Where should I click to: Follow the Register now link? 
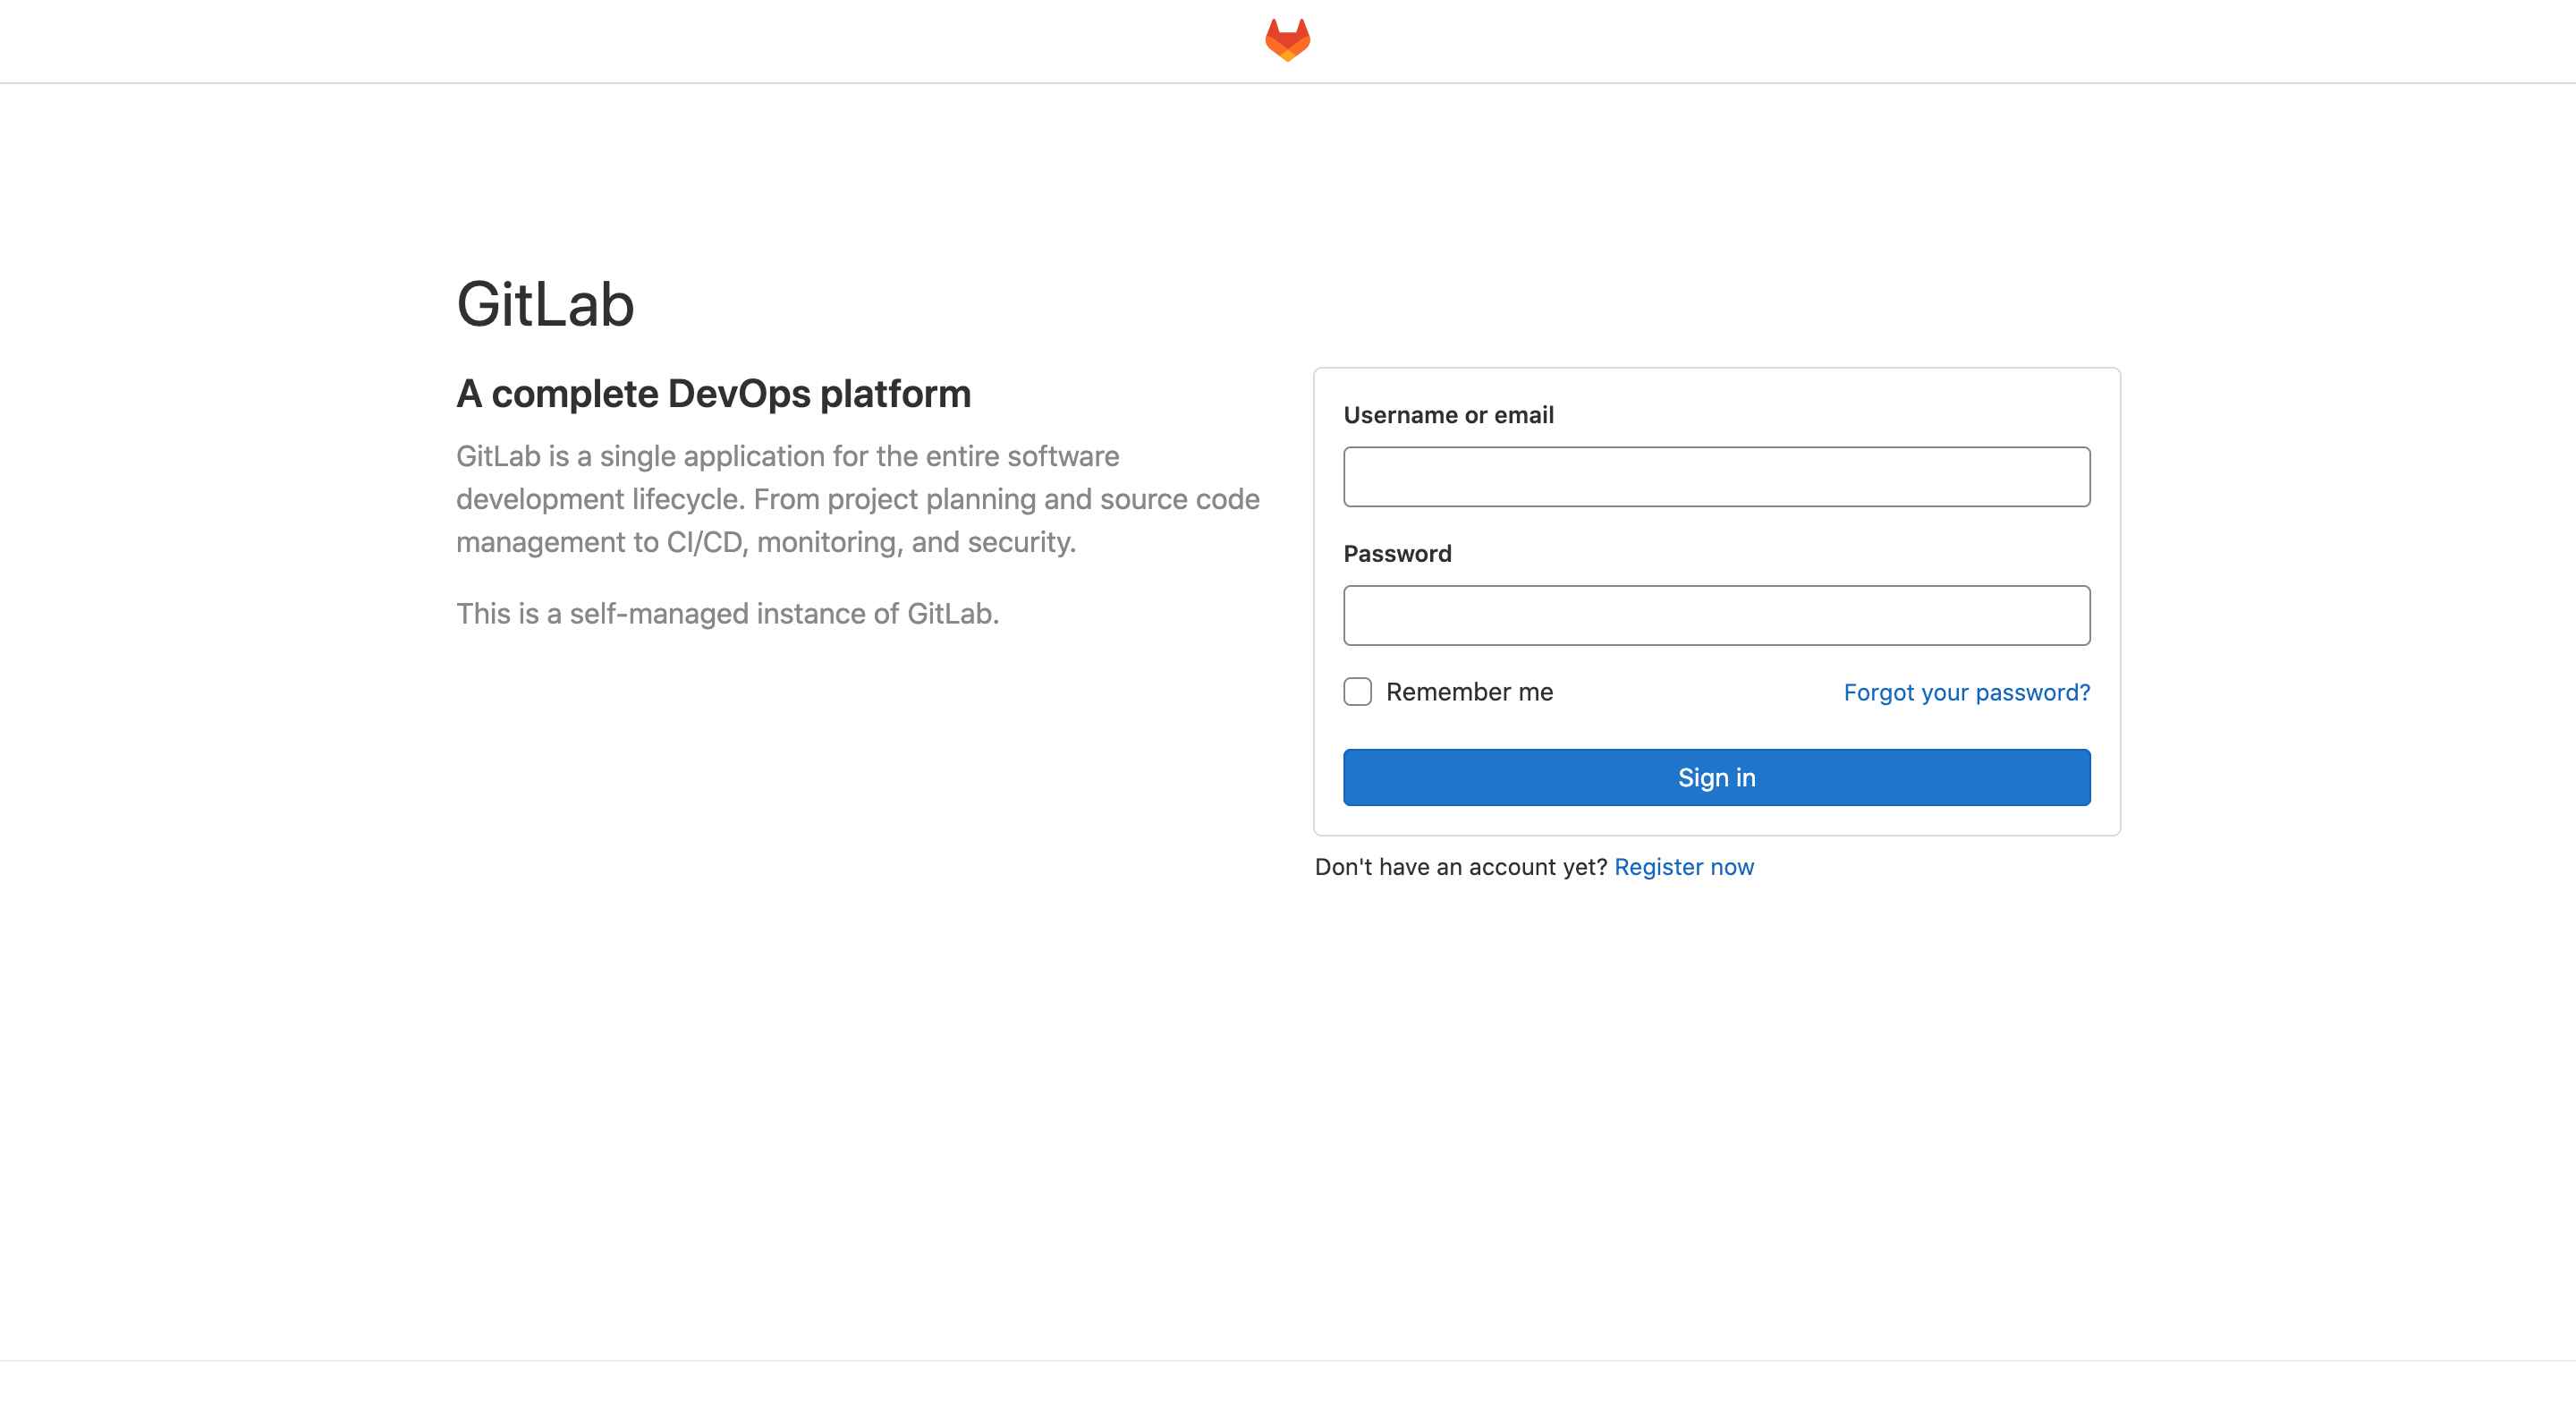coord(1683,866)
